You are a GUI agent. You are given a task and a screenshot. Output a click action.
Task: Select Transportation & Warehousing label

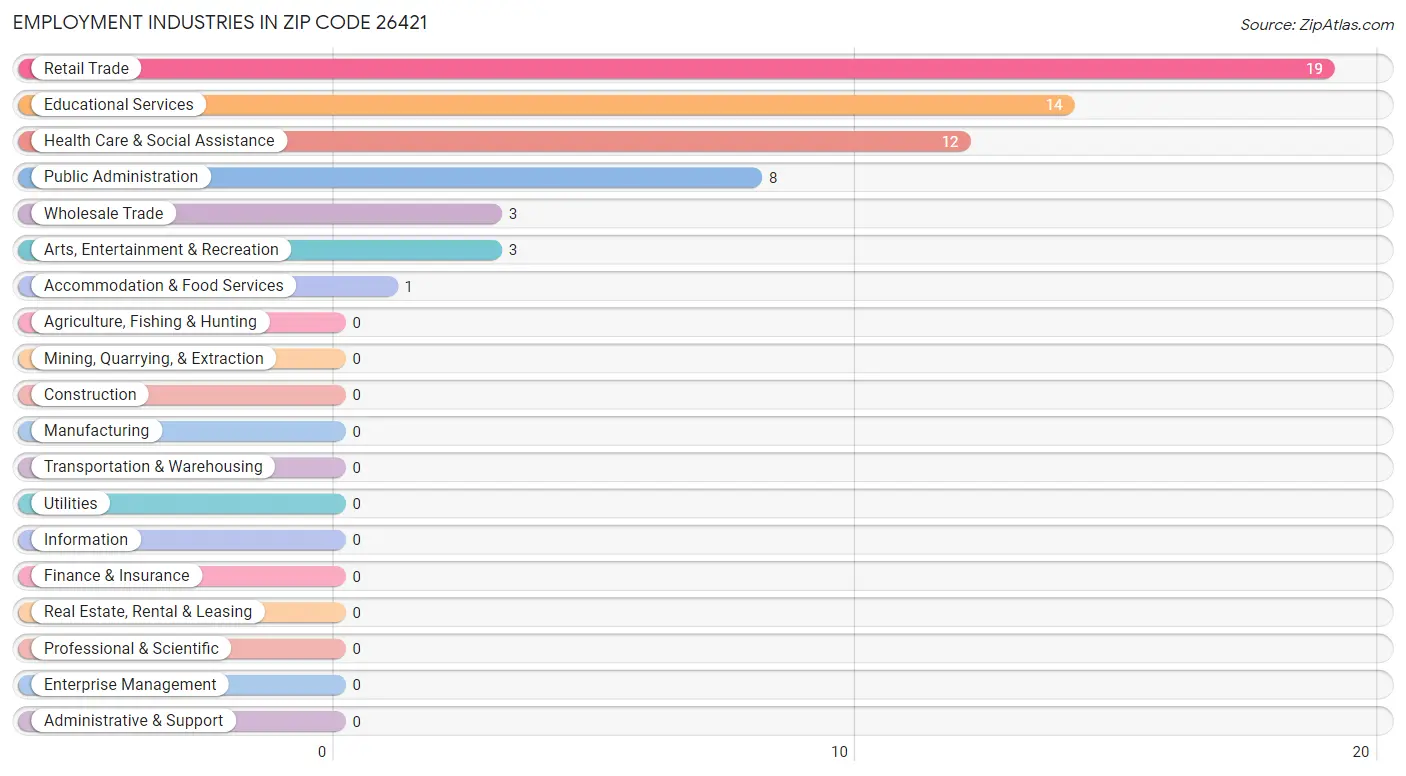pyautogui.click(x=153, y=466)
